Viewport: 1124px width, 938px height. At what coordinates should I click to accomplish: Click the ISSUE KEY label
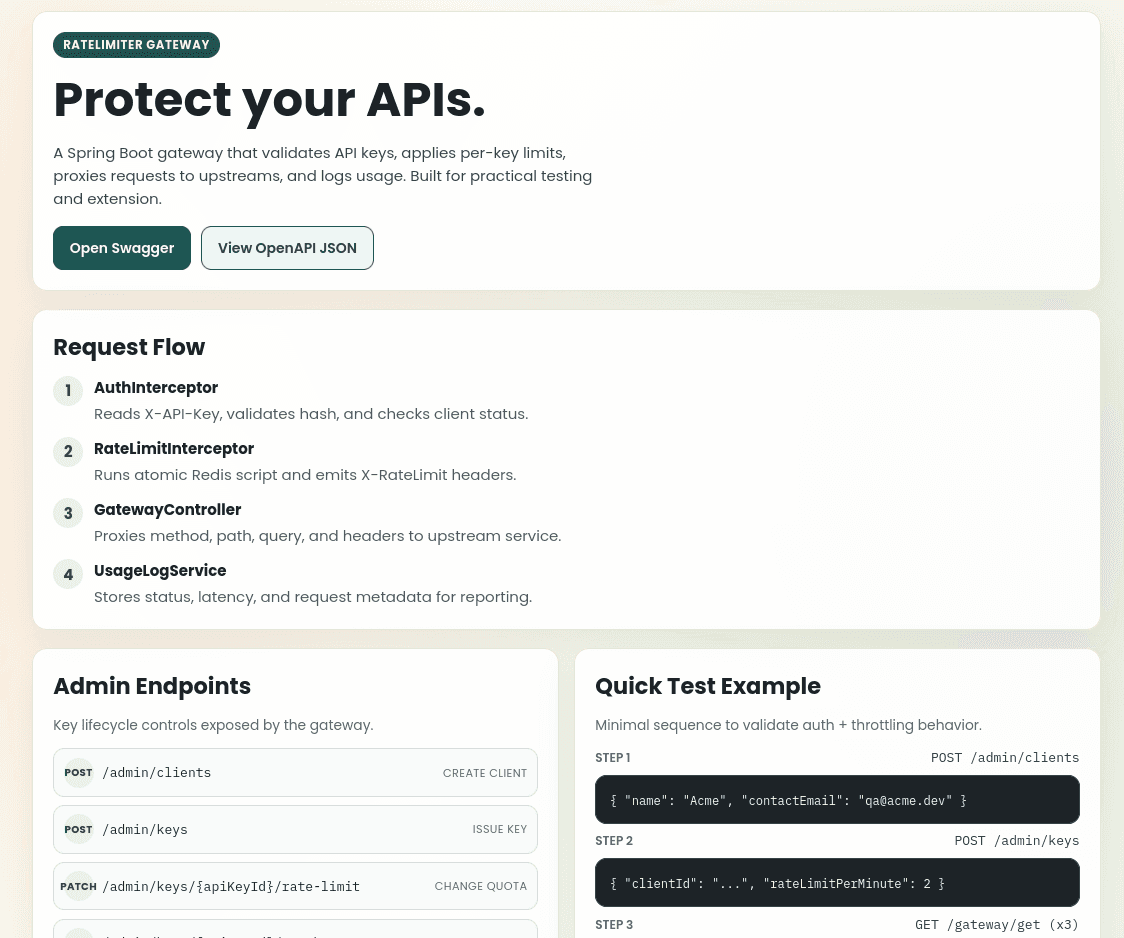[x=500, y=829]
